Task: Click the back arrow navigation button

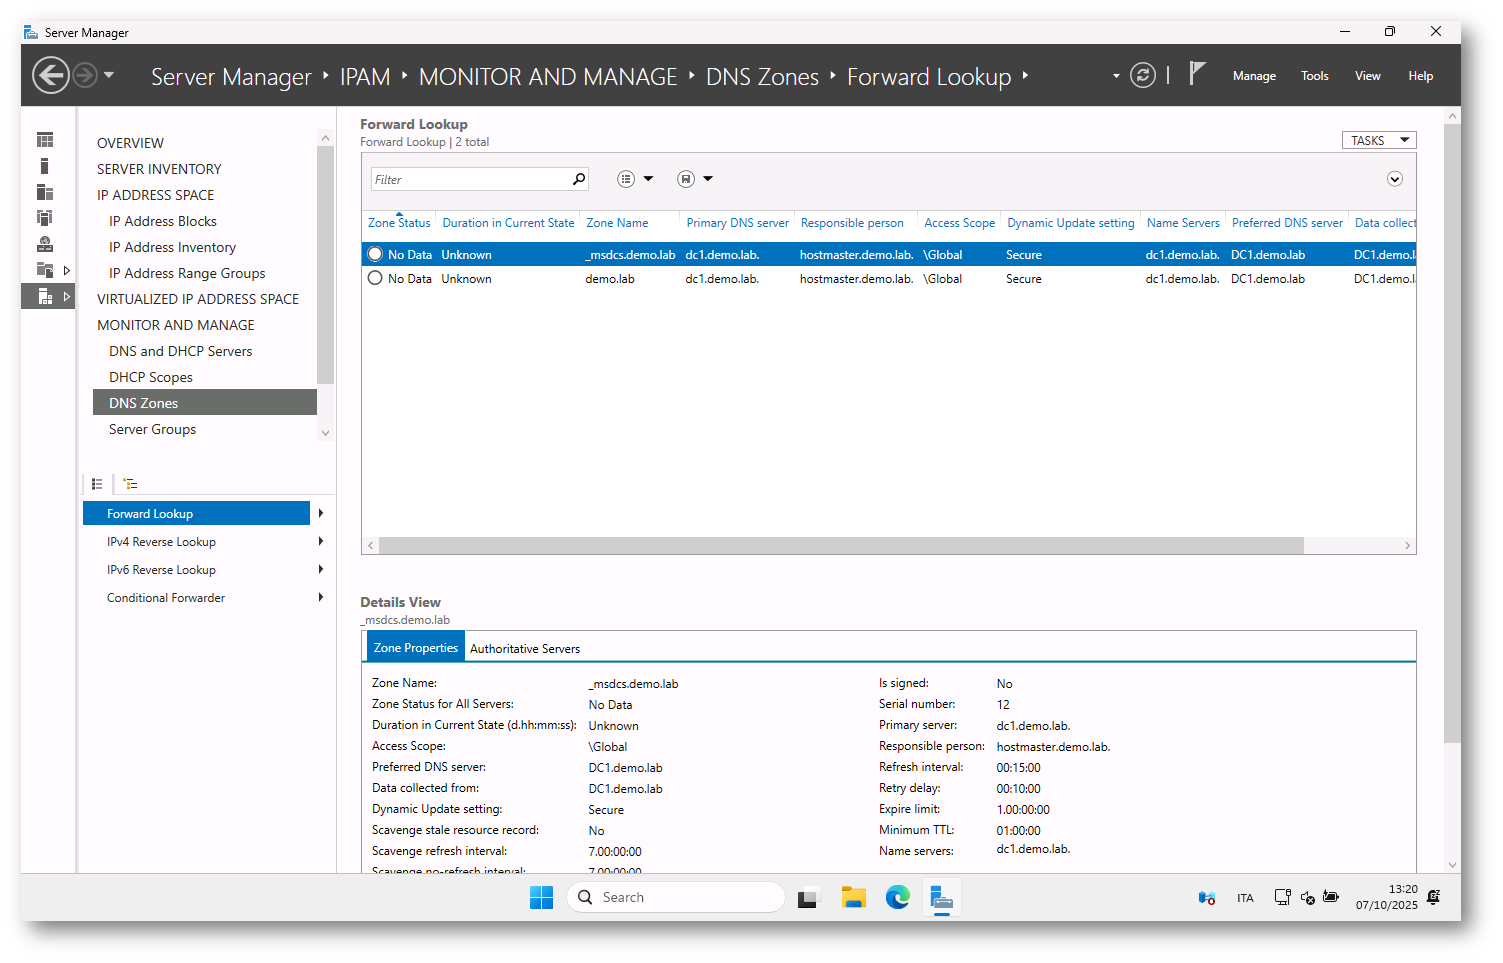Action: pyautogui.click(x=51, y=76)
